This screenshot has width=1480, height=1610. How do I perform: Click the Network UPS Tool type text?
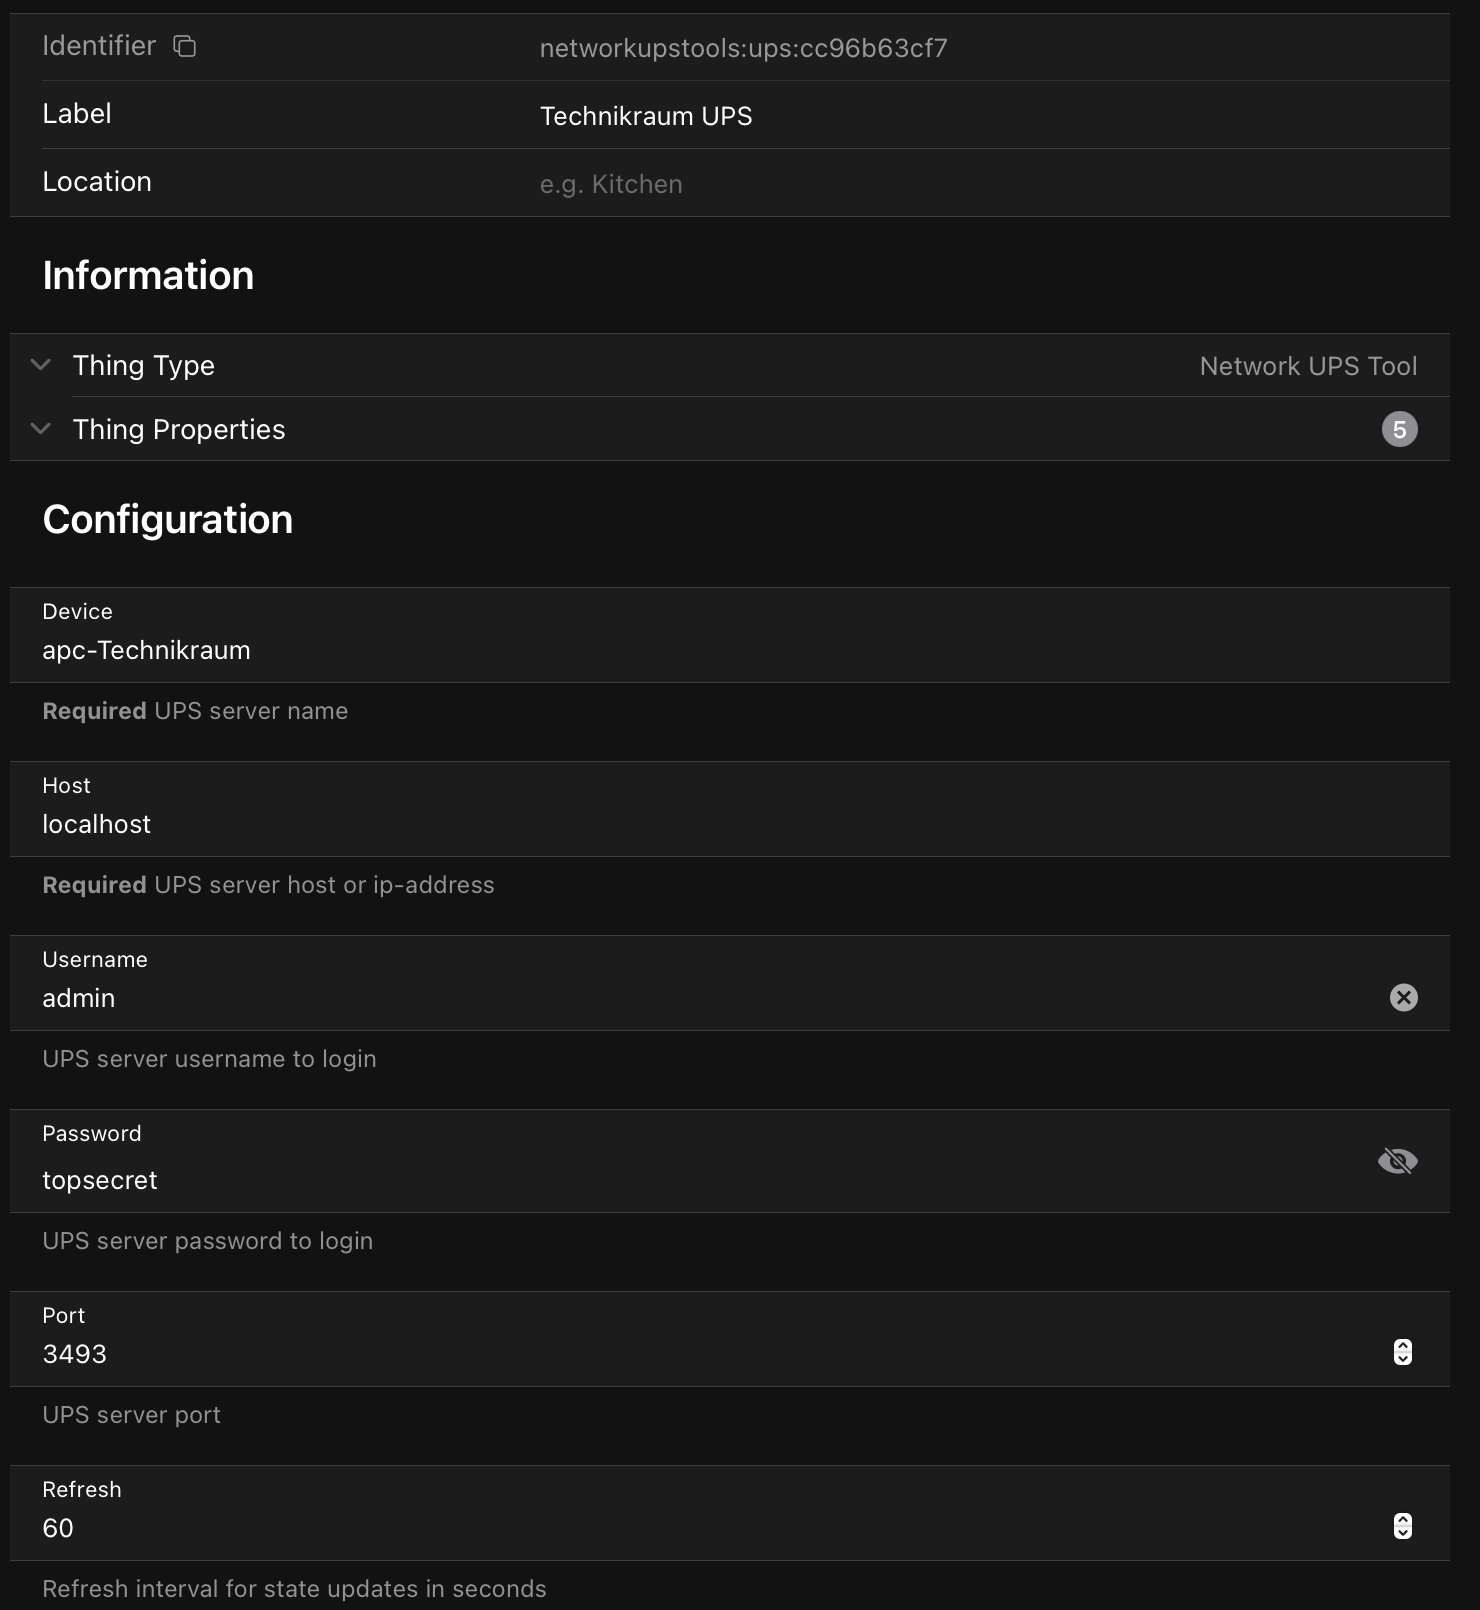tap(1308, 366)
